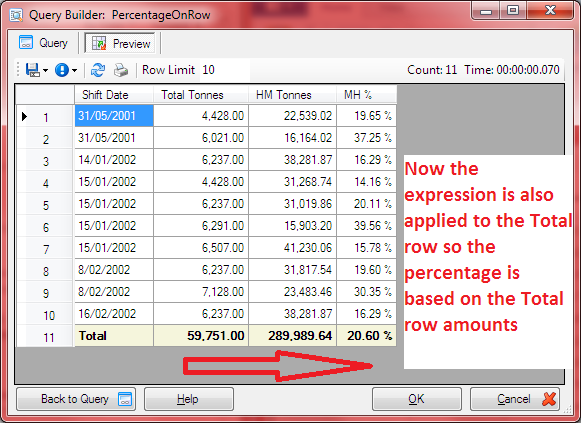The height and width of the screenshot is (423, 581).
Task: Select the 31/05/2001 cell in row 1
Action: pyautogui.click(x=114, y=116)
